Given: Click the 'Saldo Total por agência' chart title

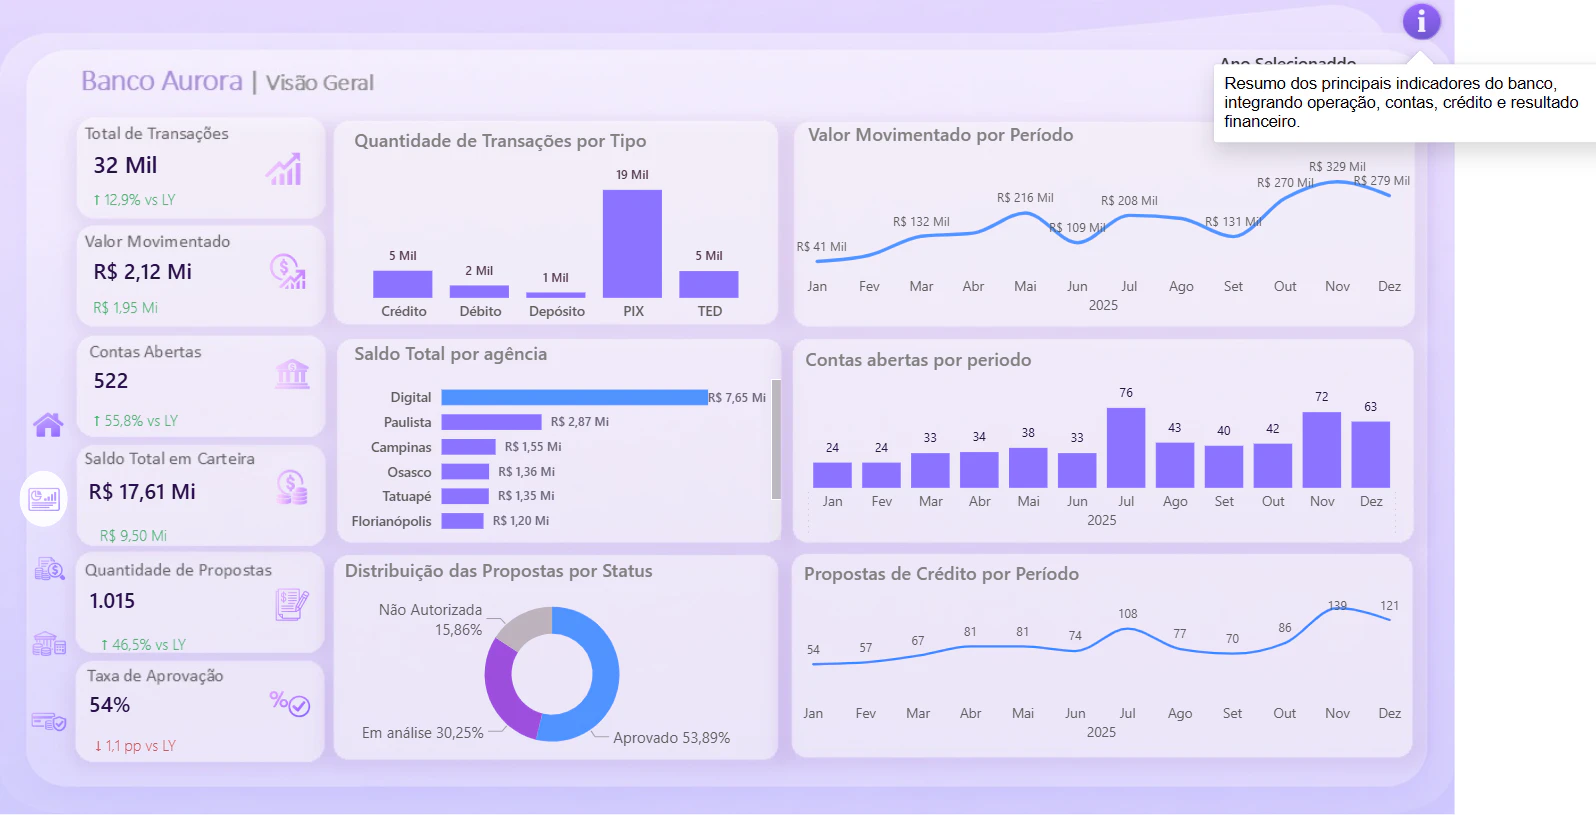Looking at the screenshot, I should pyautogui.click(x=450, y=354).
